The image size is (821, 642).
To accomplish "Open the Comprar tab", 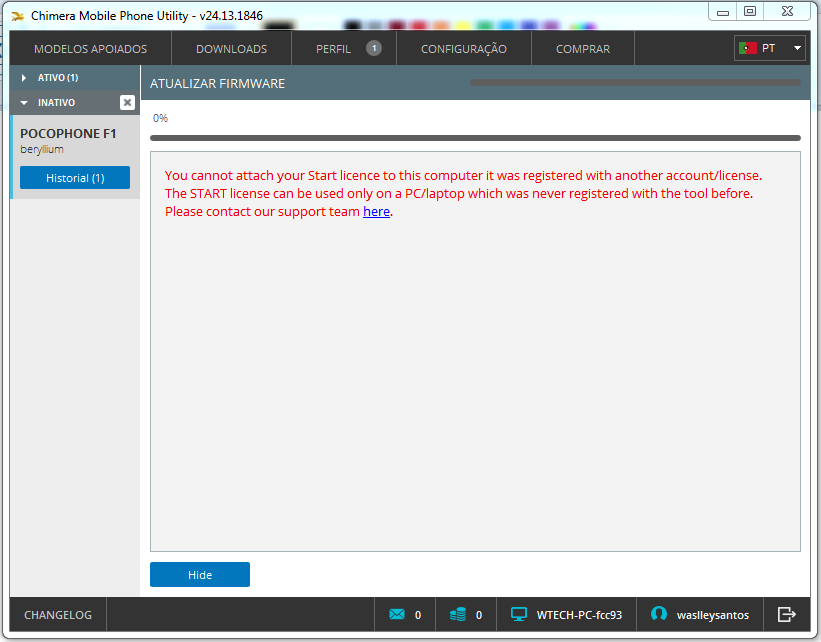I will pyautogui.click(x=583, y=49).
